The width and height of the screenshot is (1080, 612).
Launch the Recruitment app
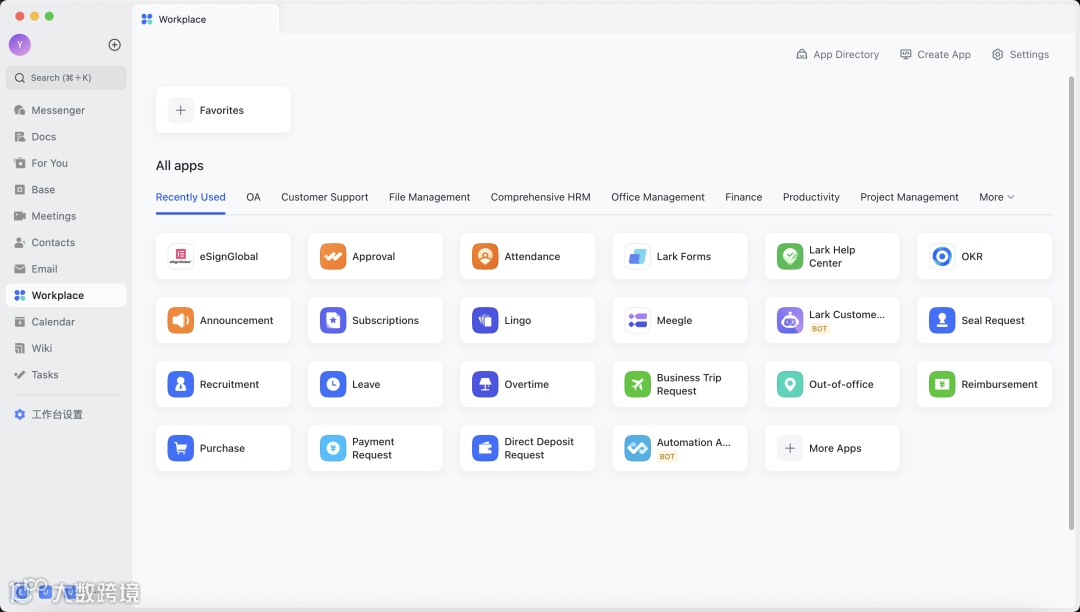click(222, 384)
